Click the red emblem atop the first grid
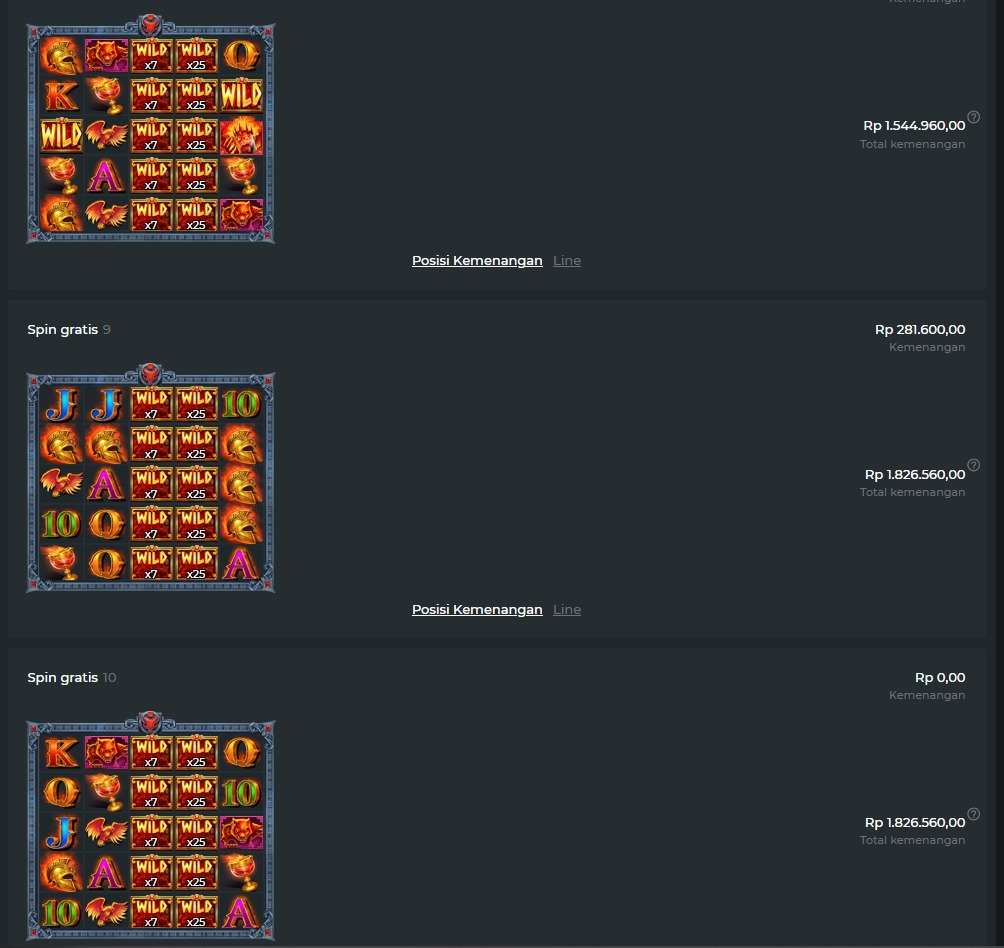The height and width of the screenshot is (948, 1004). coord(150,24)
